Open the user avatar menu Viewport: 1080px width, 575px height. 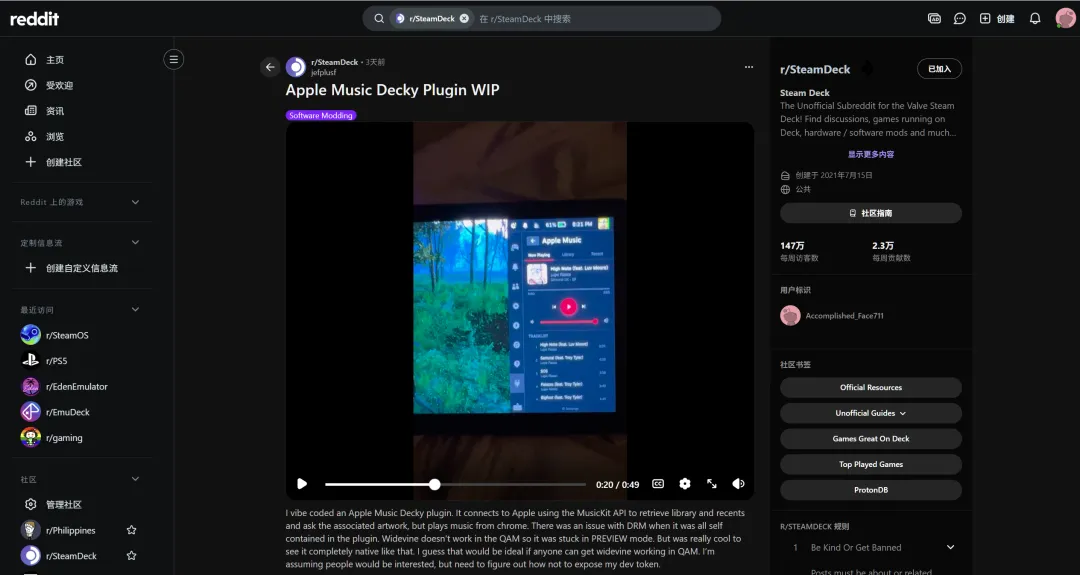click(1065, 19)
